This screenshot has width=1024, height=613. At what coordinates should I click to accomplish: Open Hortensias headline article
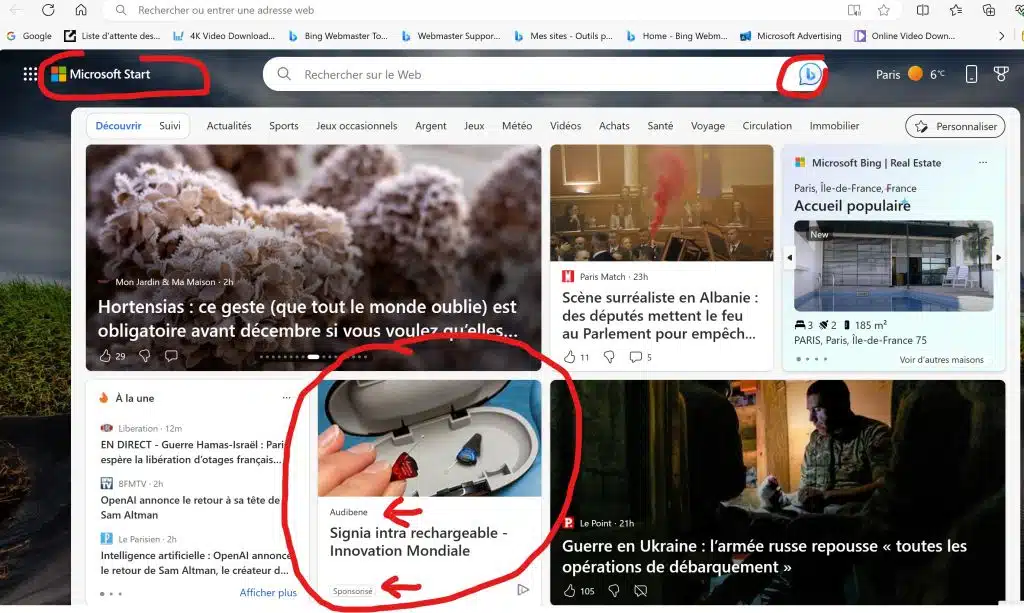click(x=307, y=319)
